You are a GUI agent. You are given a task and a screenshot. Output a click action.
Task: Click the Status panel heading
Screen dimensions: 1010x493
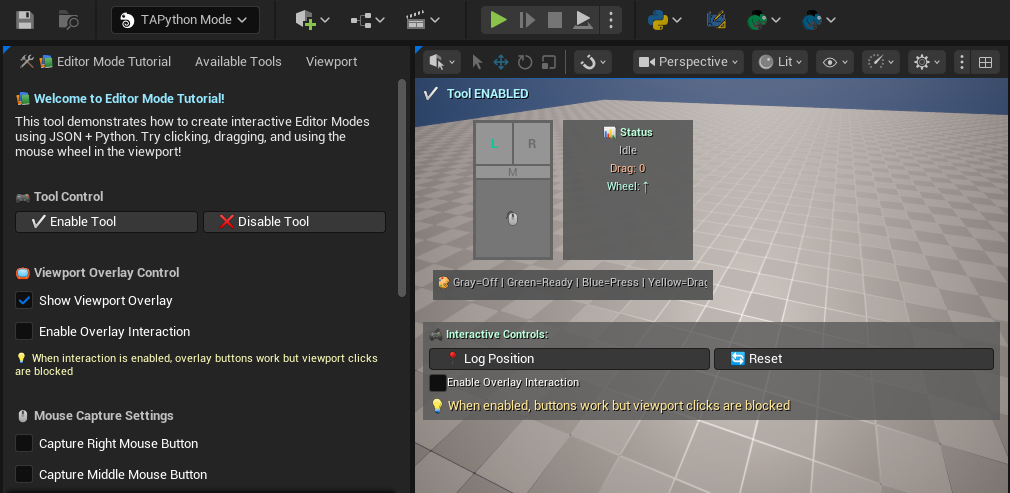point(628,132)
